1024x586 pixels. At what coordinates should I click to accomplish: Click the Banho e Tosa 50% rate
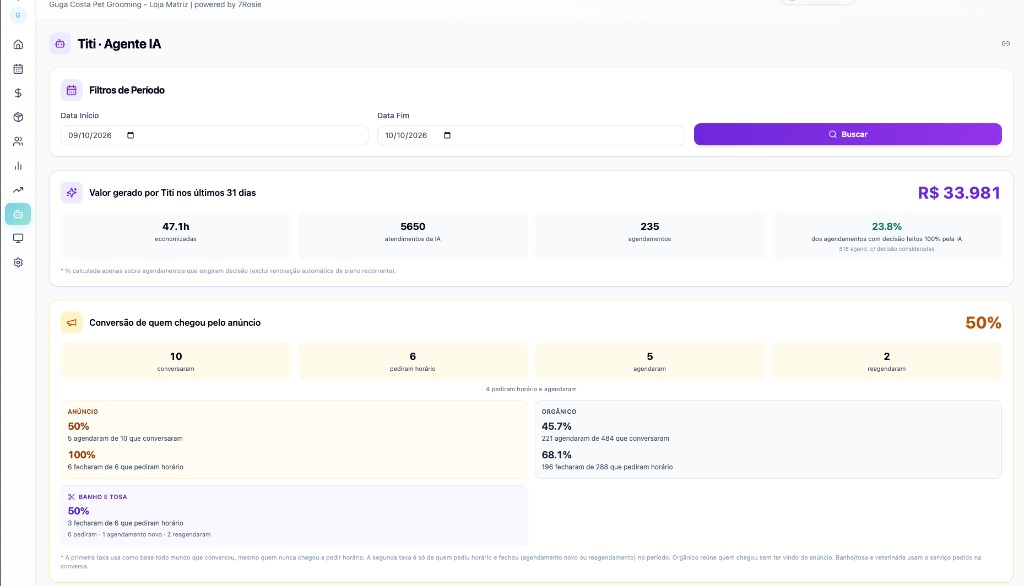(78, 511)
